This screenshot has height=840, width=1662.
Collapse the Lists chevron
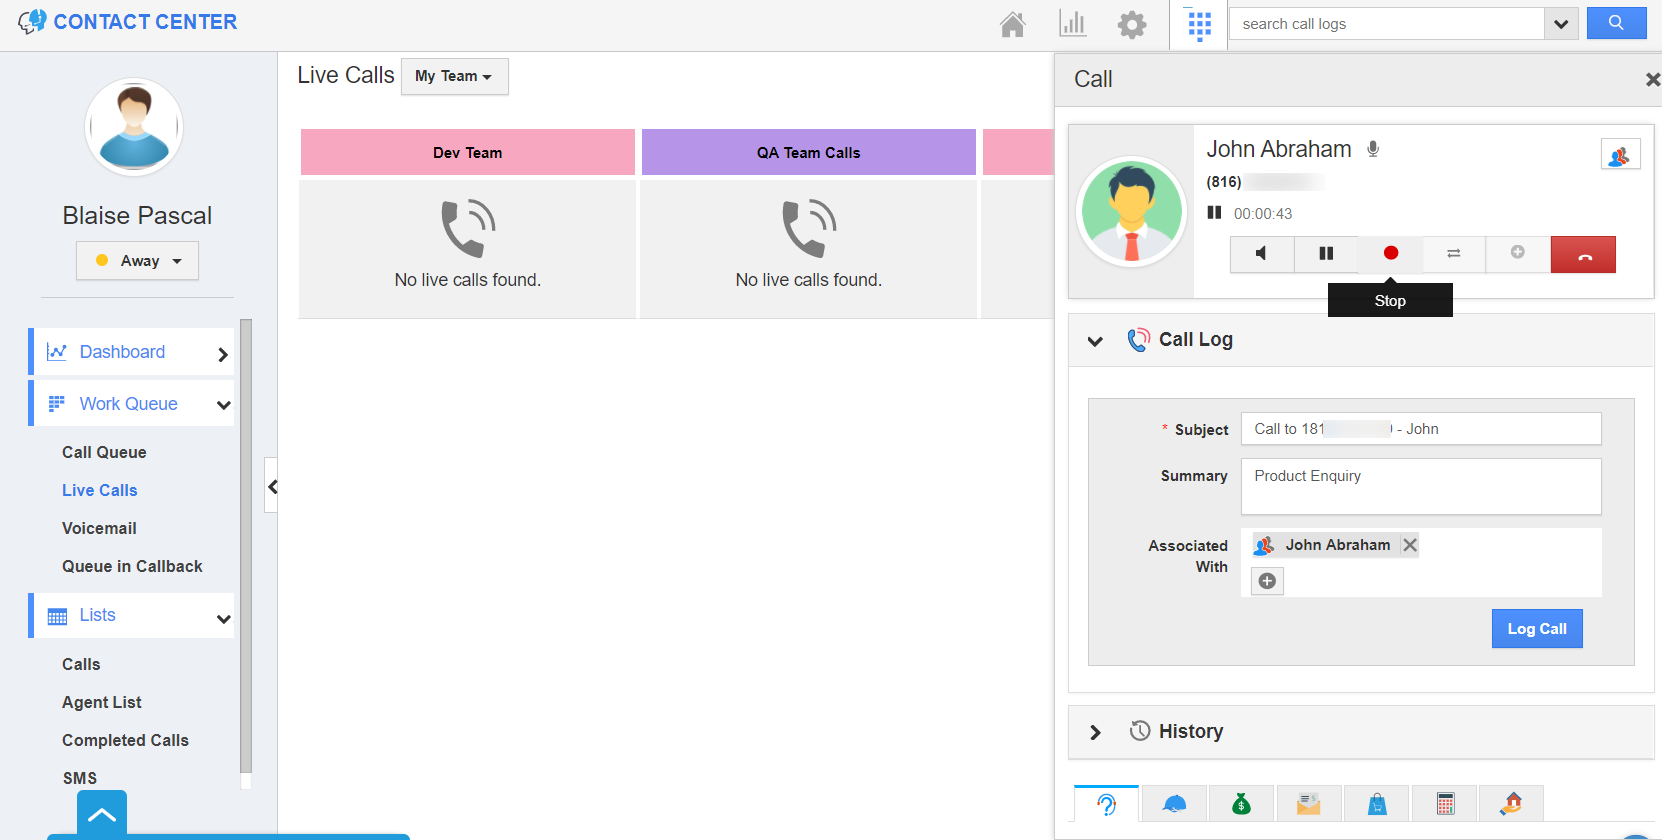click(223, 619)
